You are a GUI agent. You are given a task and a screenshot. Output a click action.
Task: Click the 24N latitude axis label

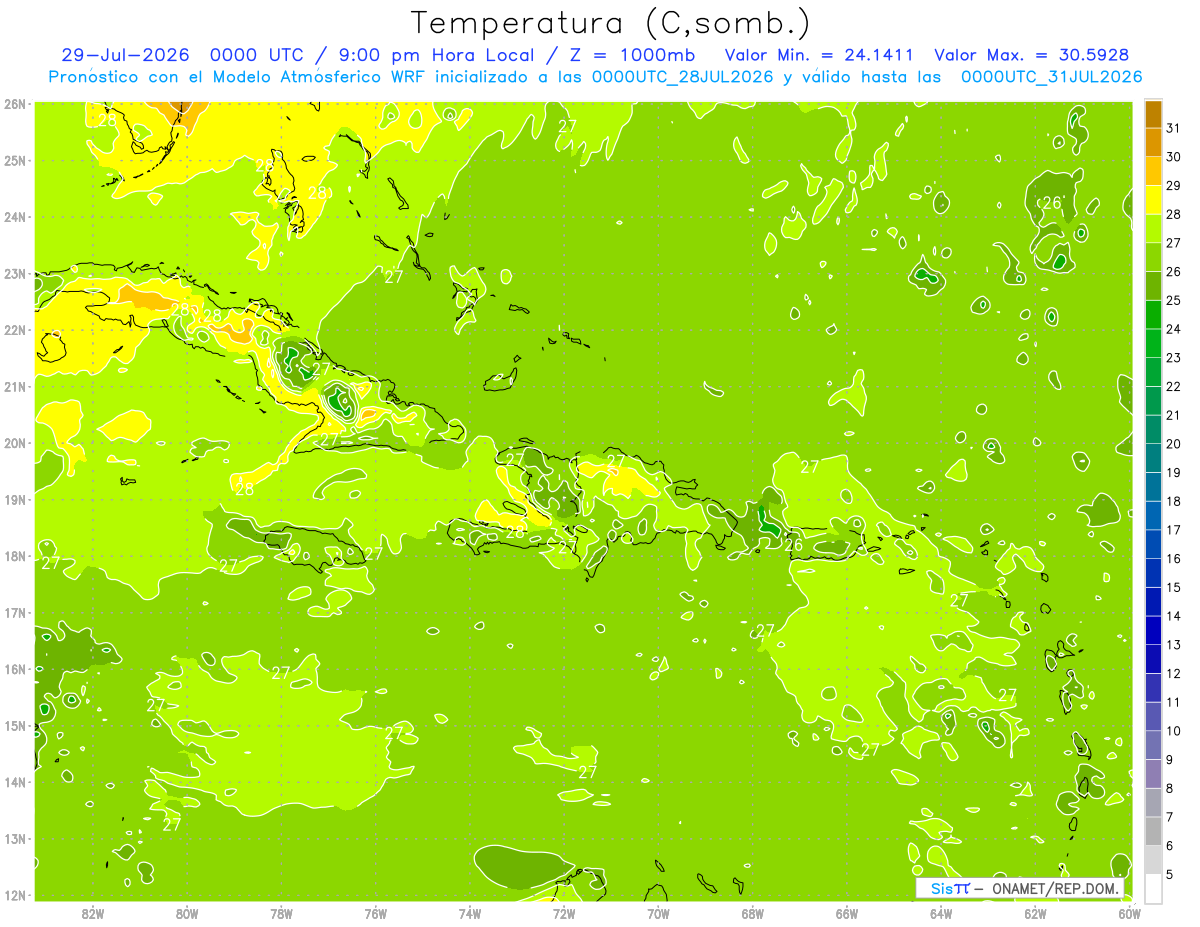tap(14, 216)
